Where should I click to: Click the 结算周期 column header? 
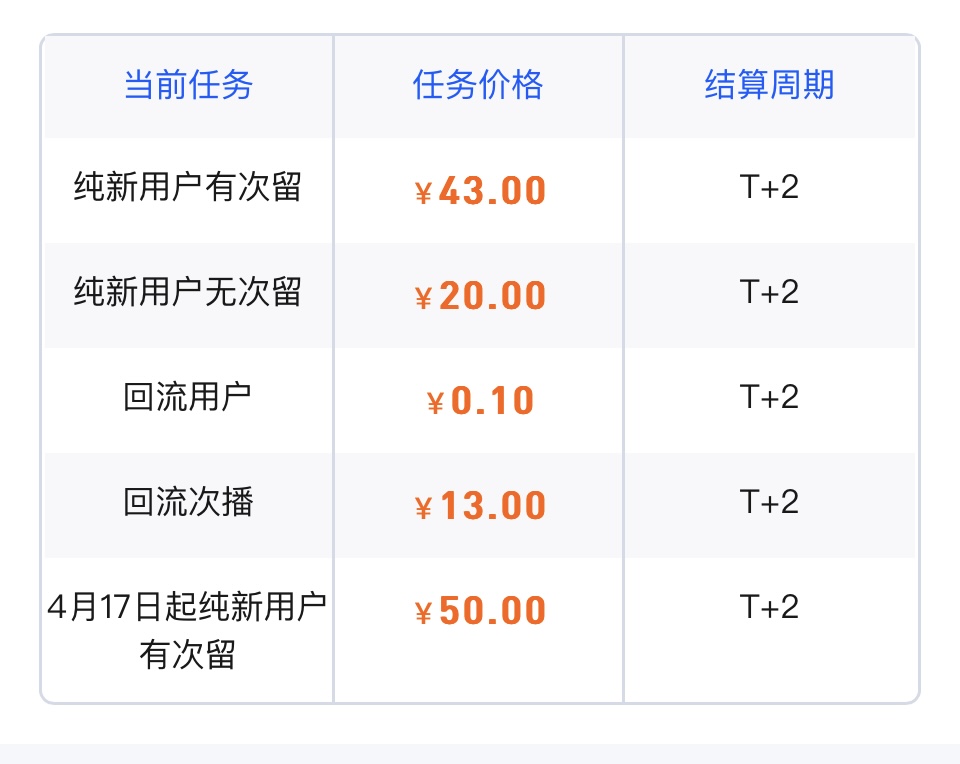coord(769,84)
